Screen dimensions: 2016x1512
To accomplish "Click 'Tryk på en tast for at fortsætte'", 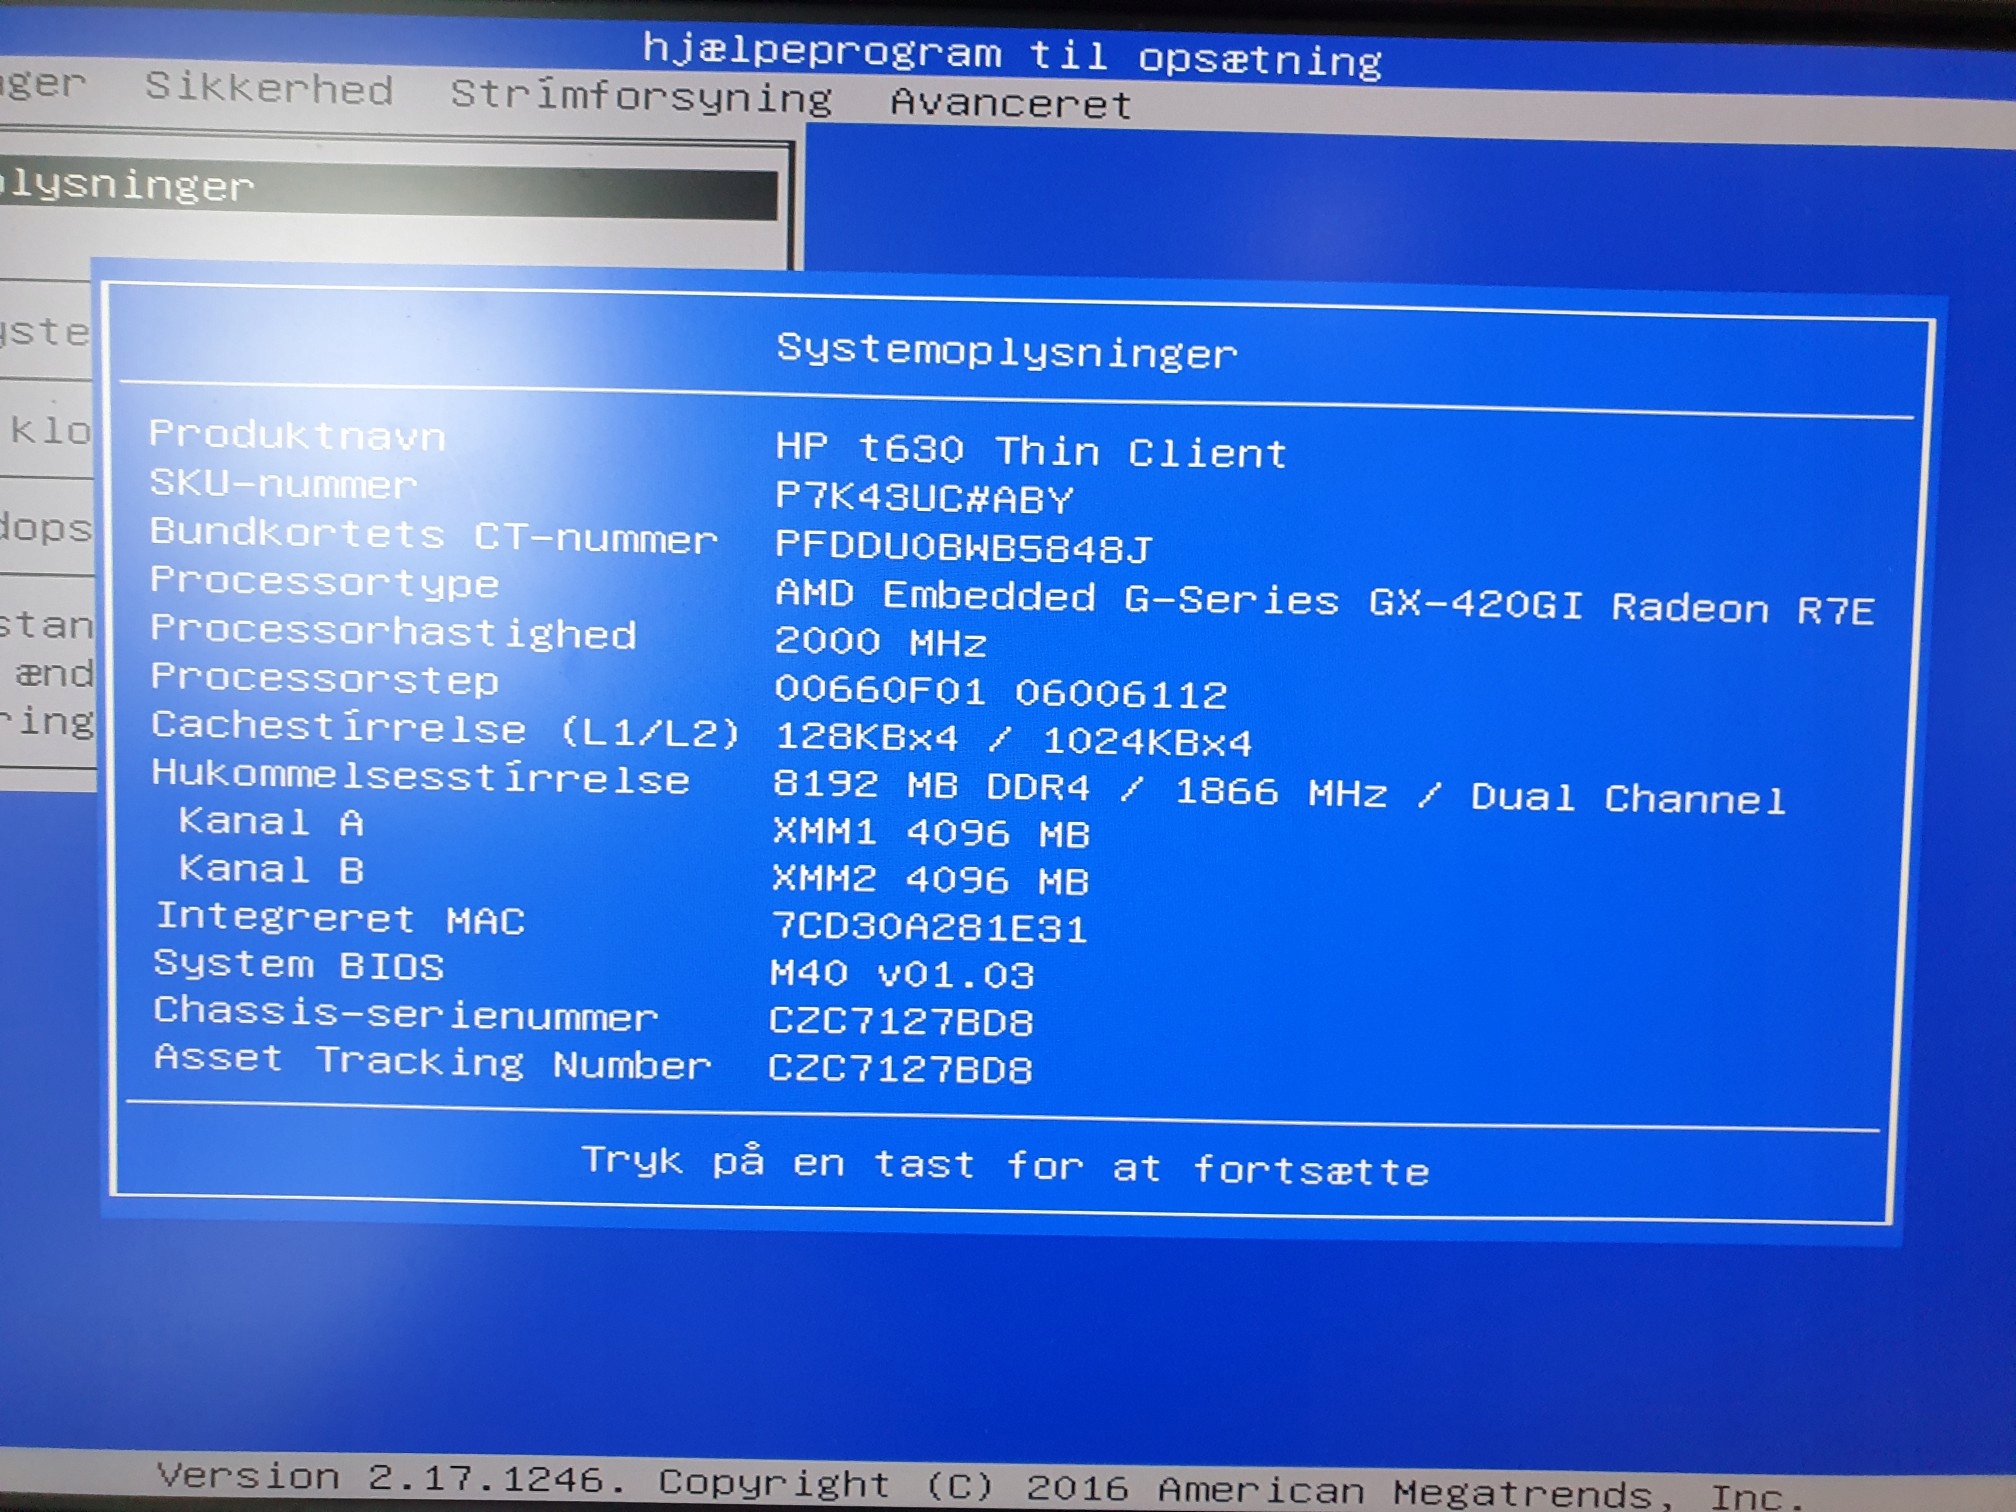I will [x=1005, y=1166].
